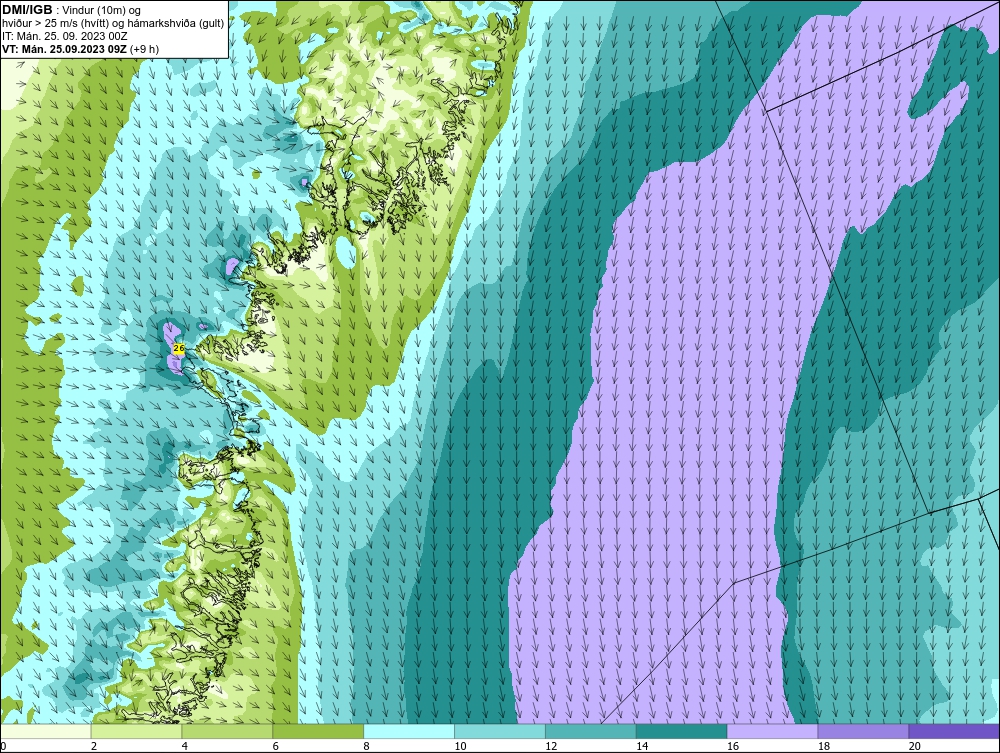Click the 16–18 m/s legend color
1000x753 pixels.
(772, 731)
